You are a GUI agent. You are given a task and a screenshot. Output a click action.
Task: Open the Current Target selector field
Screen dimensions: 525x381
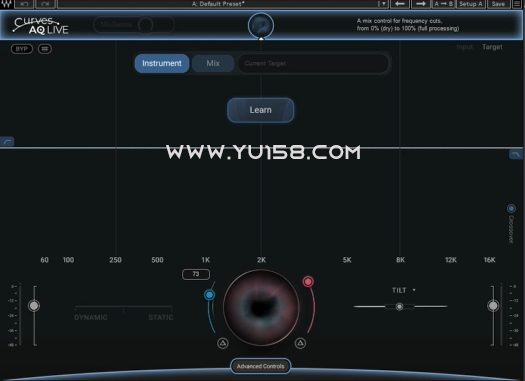[x=314, y=63]
